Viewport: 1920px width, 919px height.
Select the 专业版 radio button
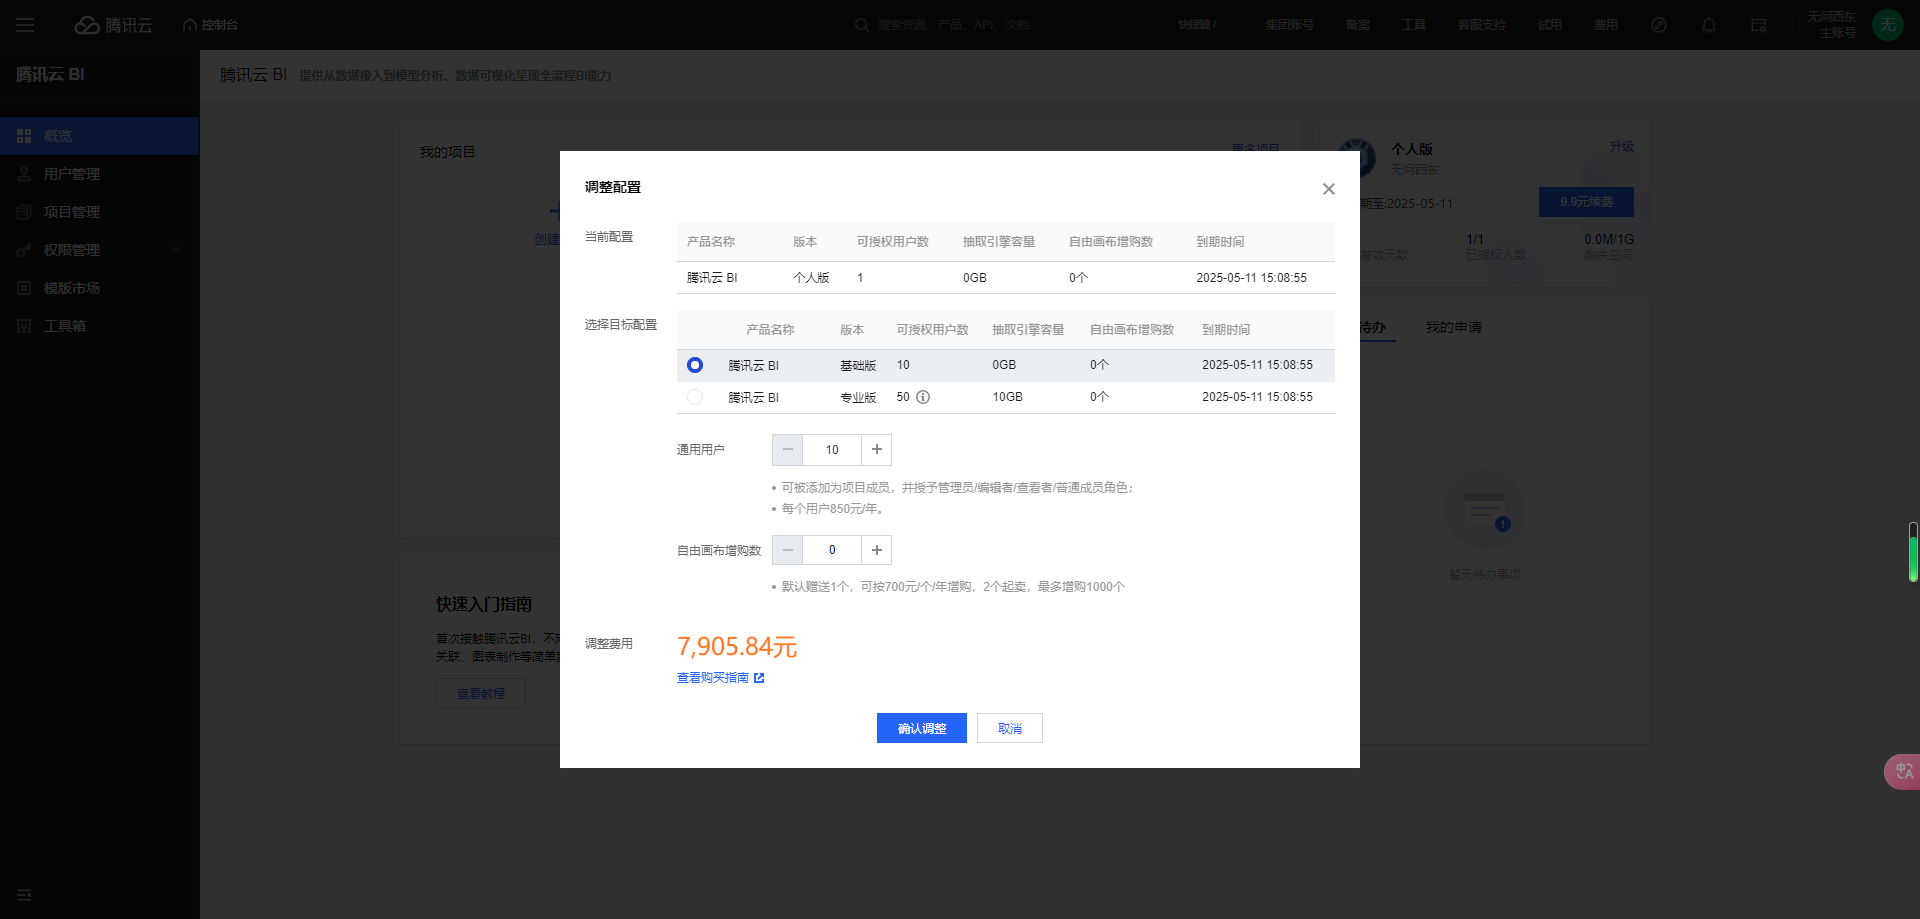click(x=695, y=397)
